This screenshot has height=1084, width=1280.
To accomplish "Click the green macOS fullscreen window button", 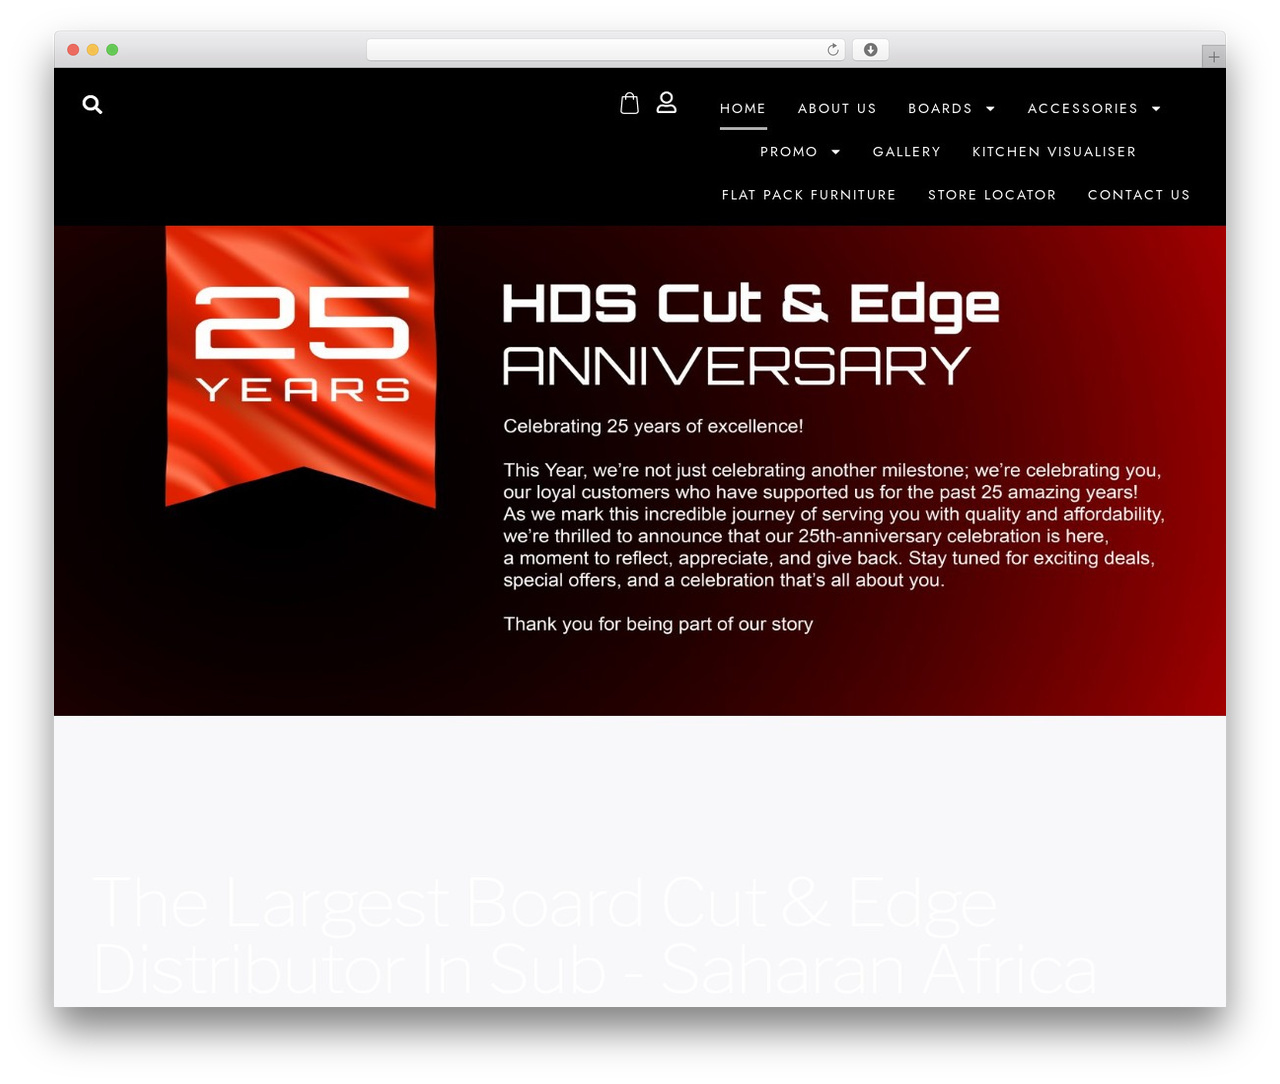I will click(x=112, y=50).
